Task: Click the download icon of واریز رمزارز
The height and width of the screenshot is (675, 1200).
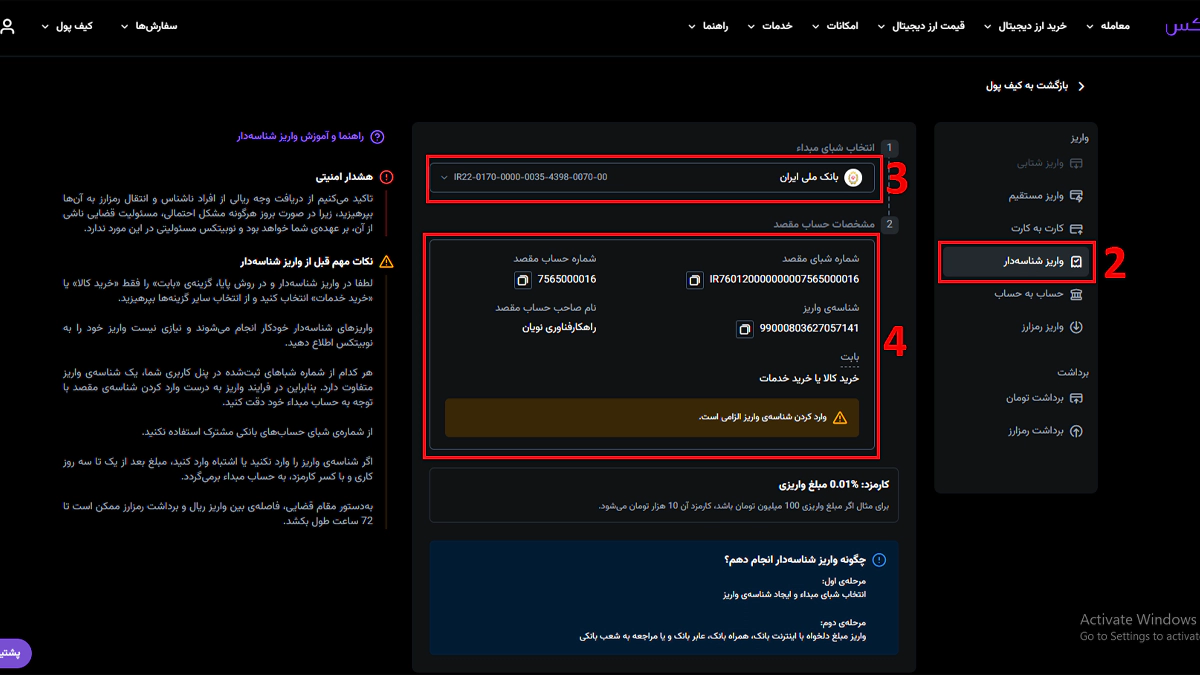Action: coord(1076,327)
